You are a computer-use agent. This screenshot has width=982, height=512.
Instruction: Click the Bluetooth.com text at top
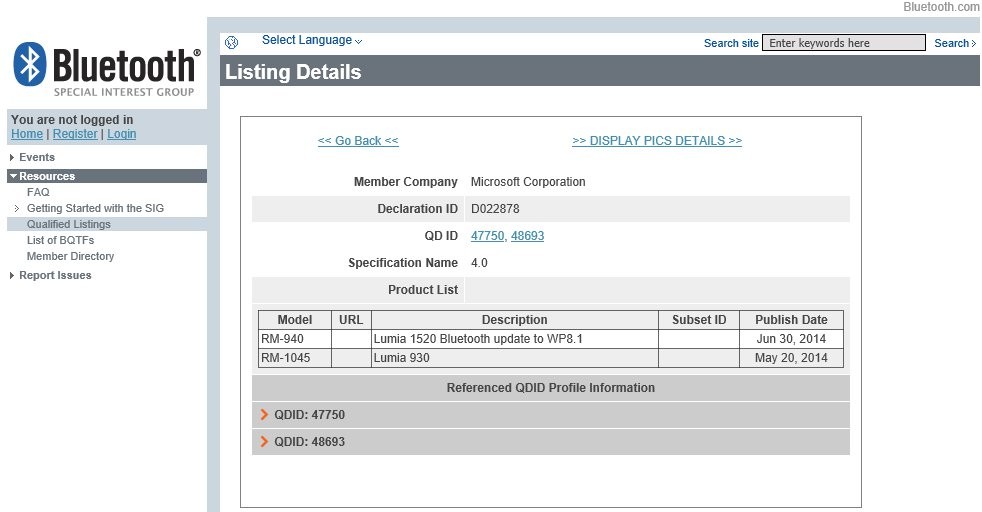[x=942, y=6]
